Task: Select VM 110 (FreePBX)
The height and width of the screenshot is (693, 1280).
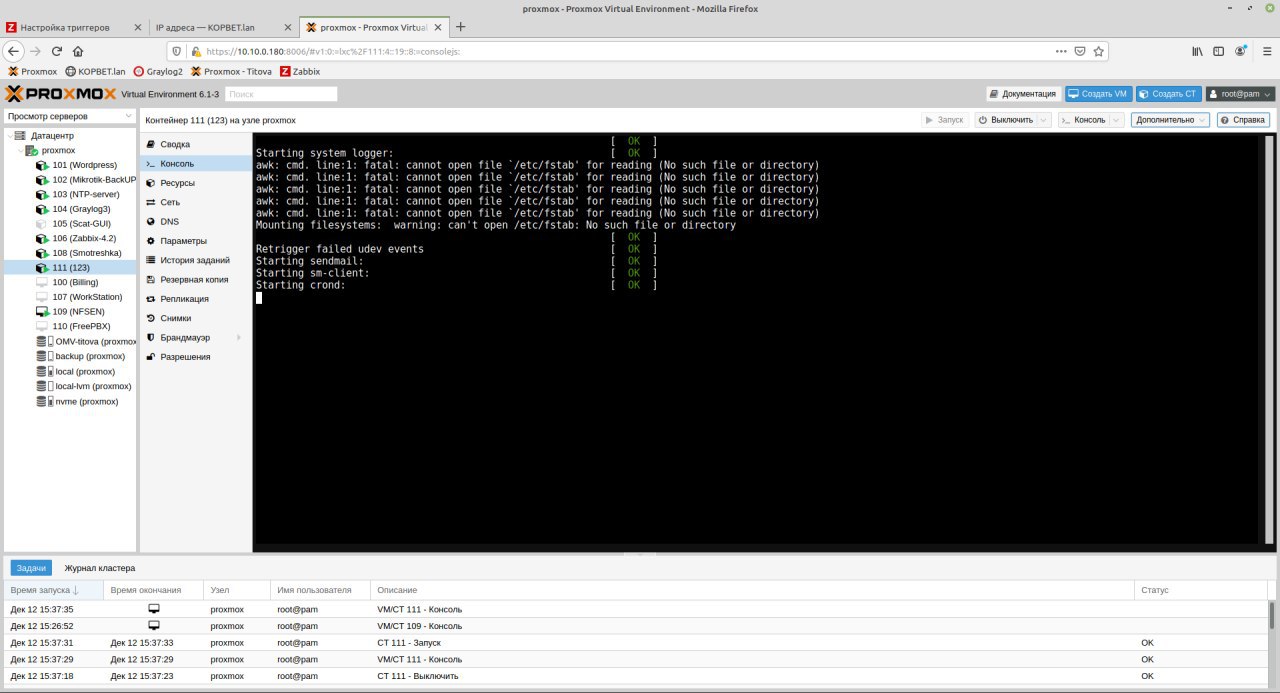Action: point(81,326)
